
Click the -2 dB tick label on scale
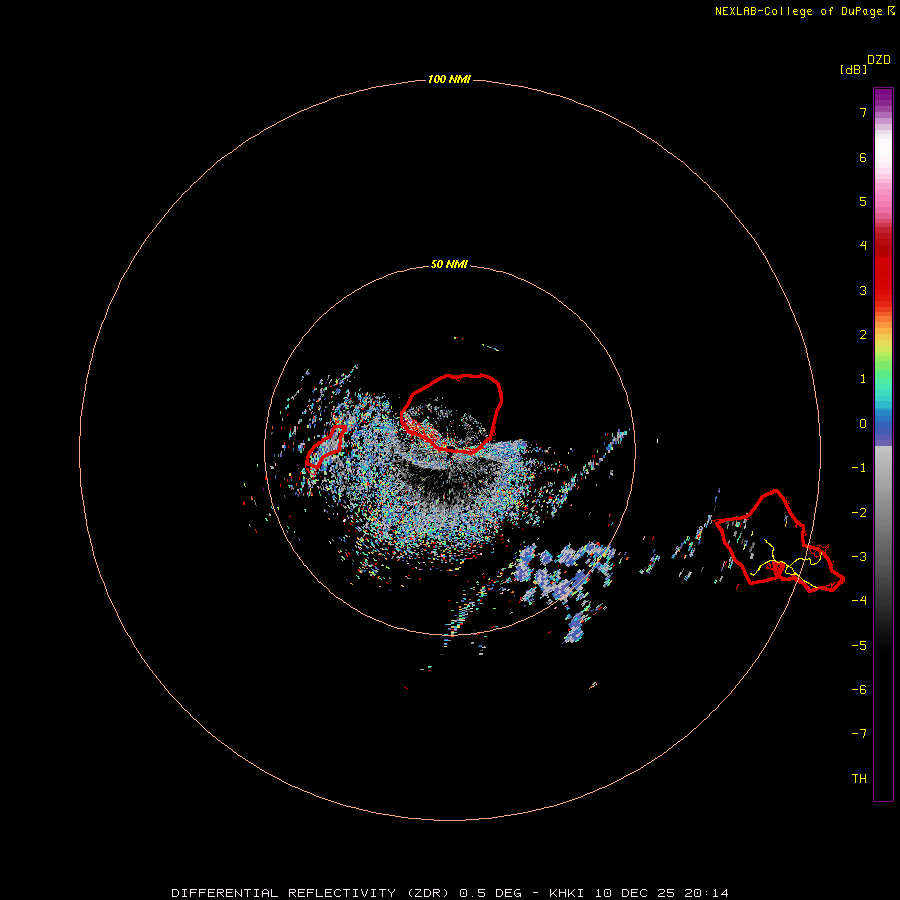pyautogui.click(x=859, y=512)
